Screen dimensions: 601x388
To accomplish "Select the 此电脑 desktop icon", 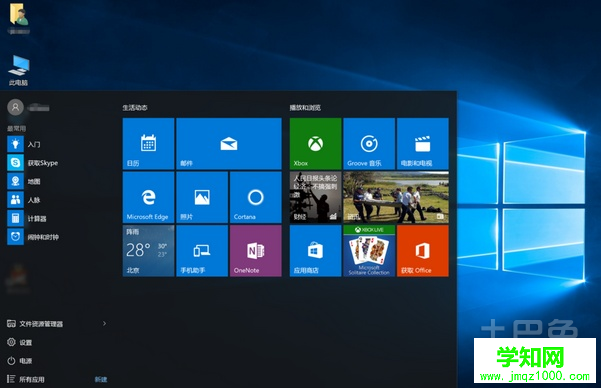I will point(18,71).
